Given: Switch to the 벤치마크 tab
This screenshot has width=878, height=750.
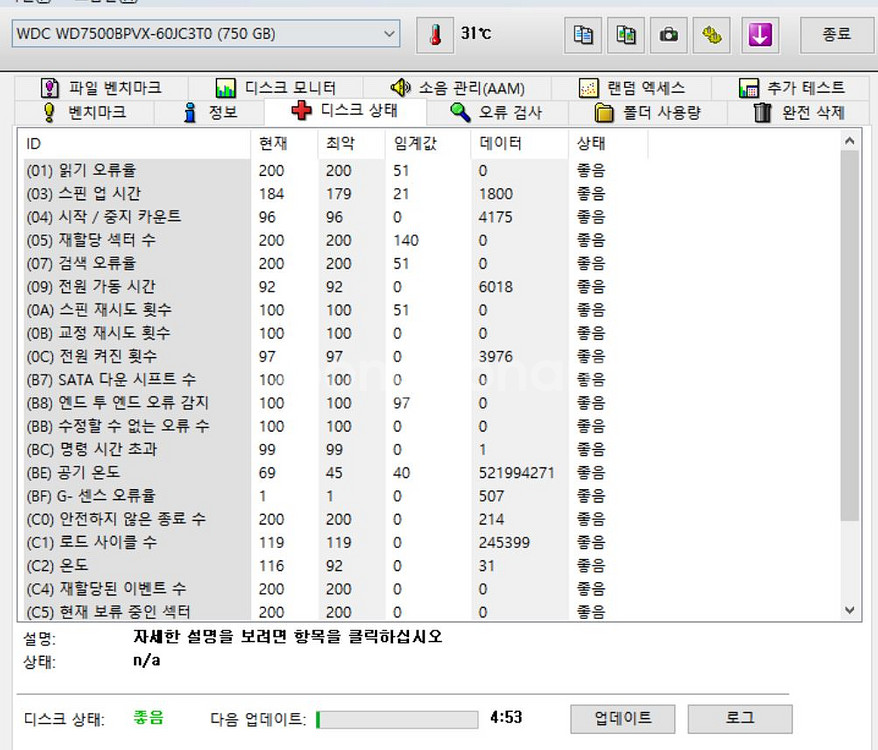Looking at the screenshot, I should click(x=85, y=112).
